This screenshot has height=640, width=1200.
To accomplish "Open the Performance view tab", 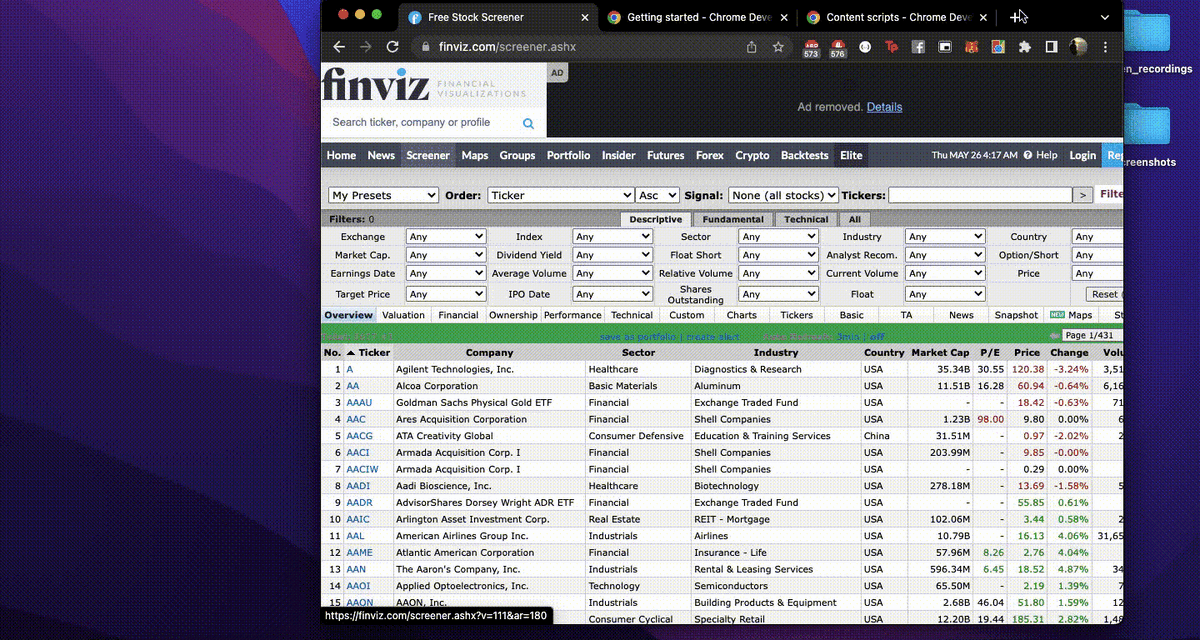I will pyautogui.click(x=573, y=315).
